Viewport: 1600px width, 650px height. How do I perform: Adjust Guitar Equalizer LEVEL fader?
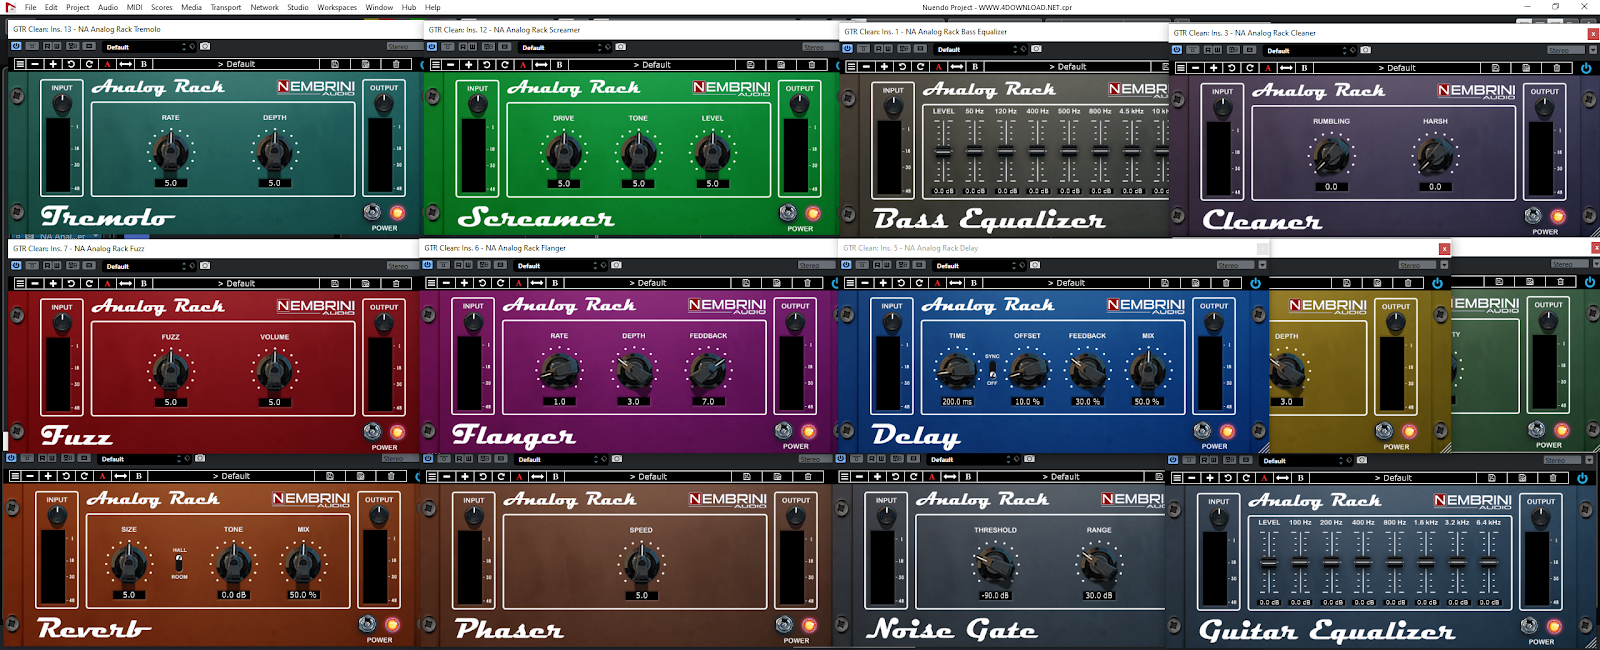pyautogui.click(x=1268, y=563)
